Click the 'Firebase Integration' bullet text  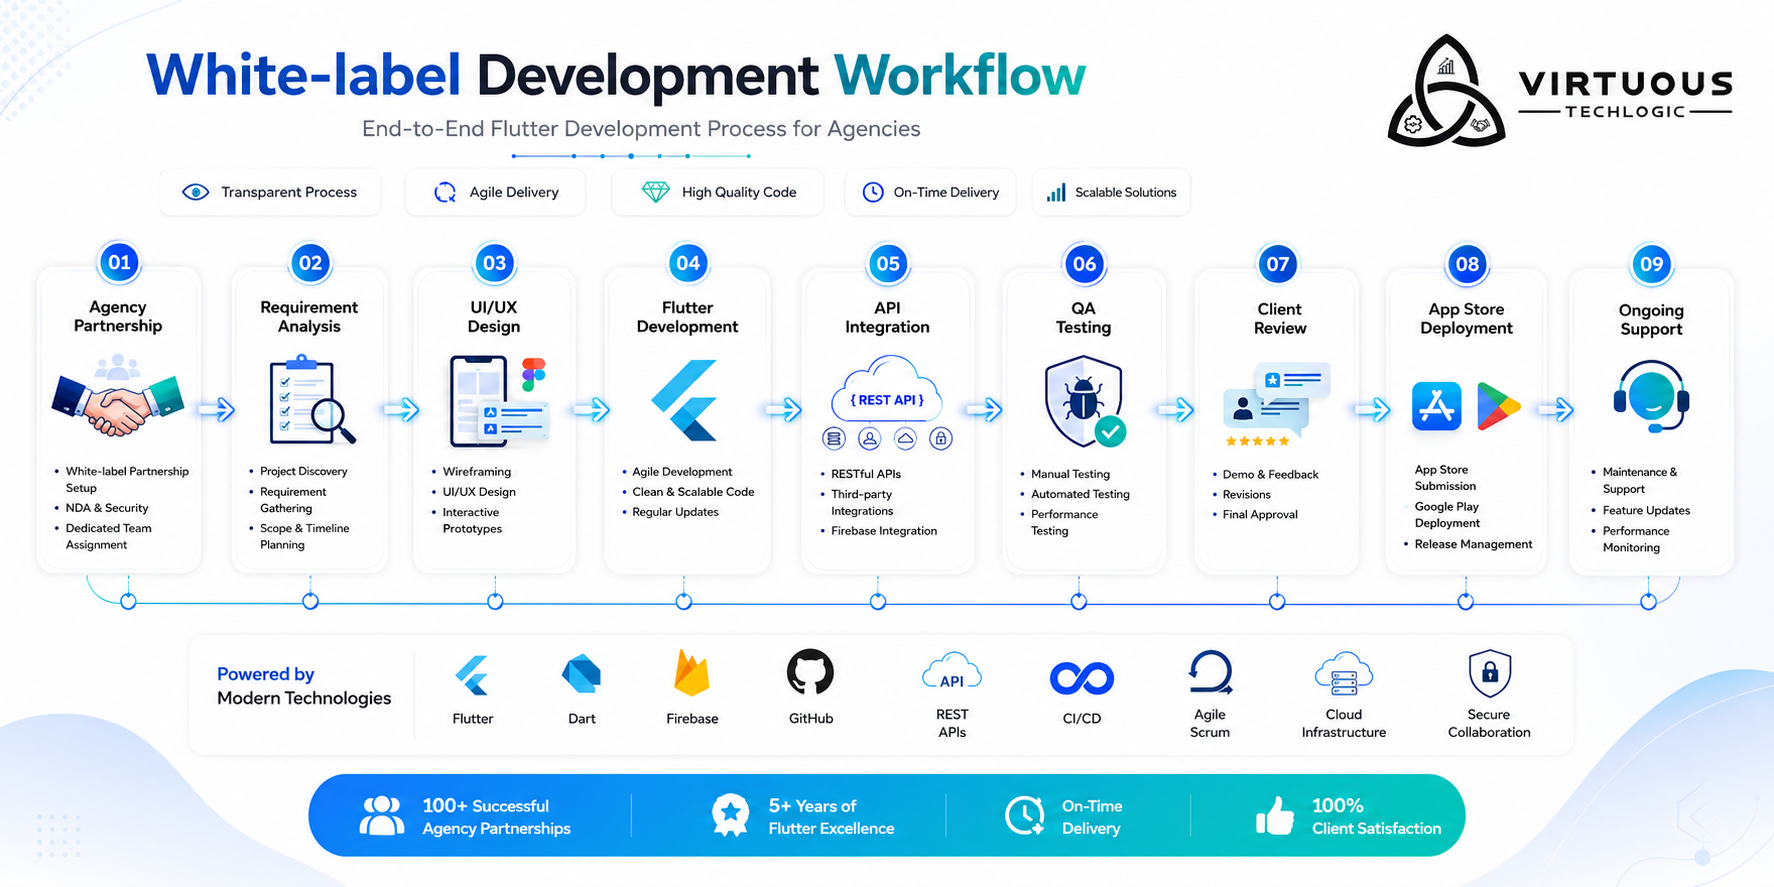click(x=884, y=531)
